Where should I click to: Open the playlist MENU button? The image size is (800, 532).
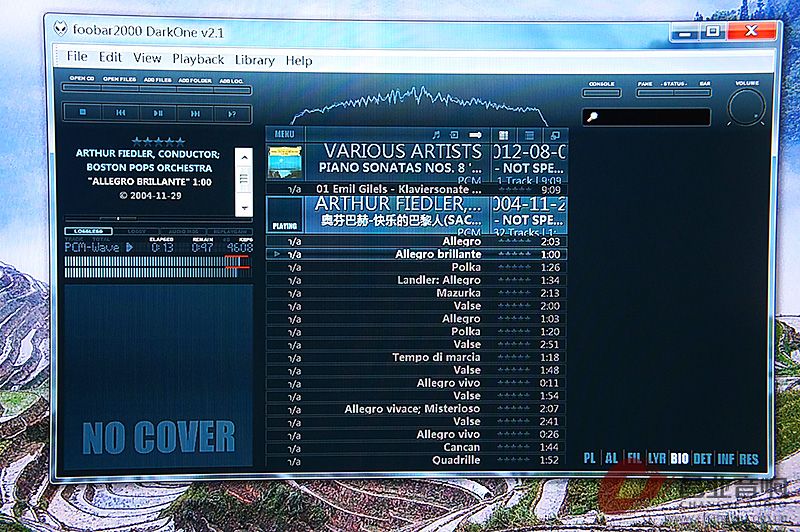coord(285,134)
